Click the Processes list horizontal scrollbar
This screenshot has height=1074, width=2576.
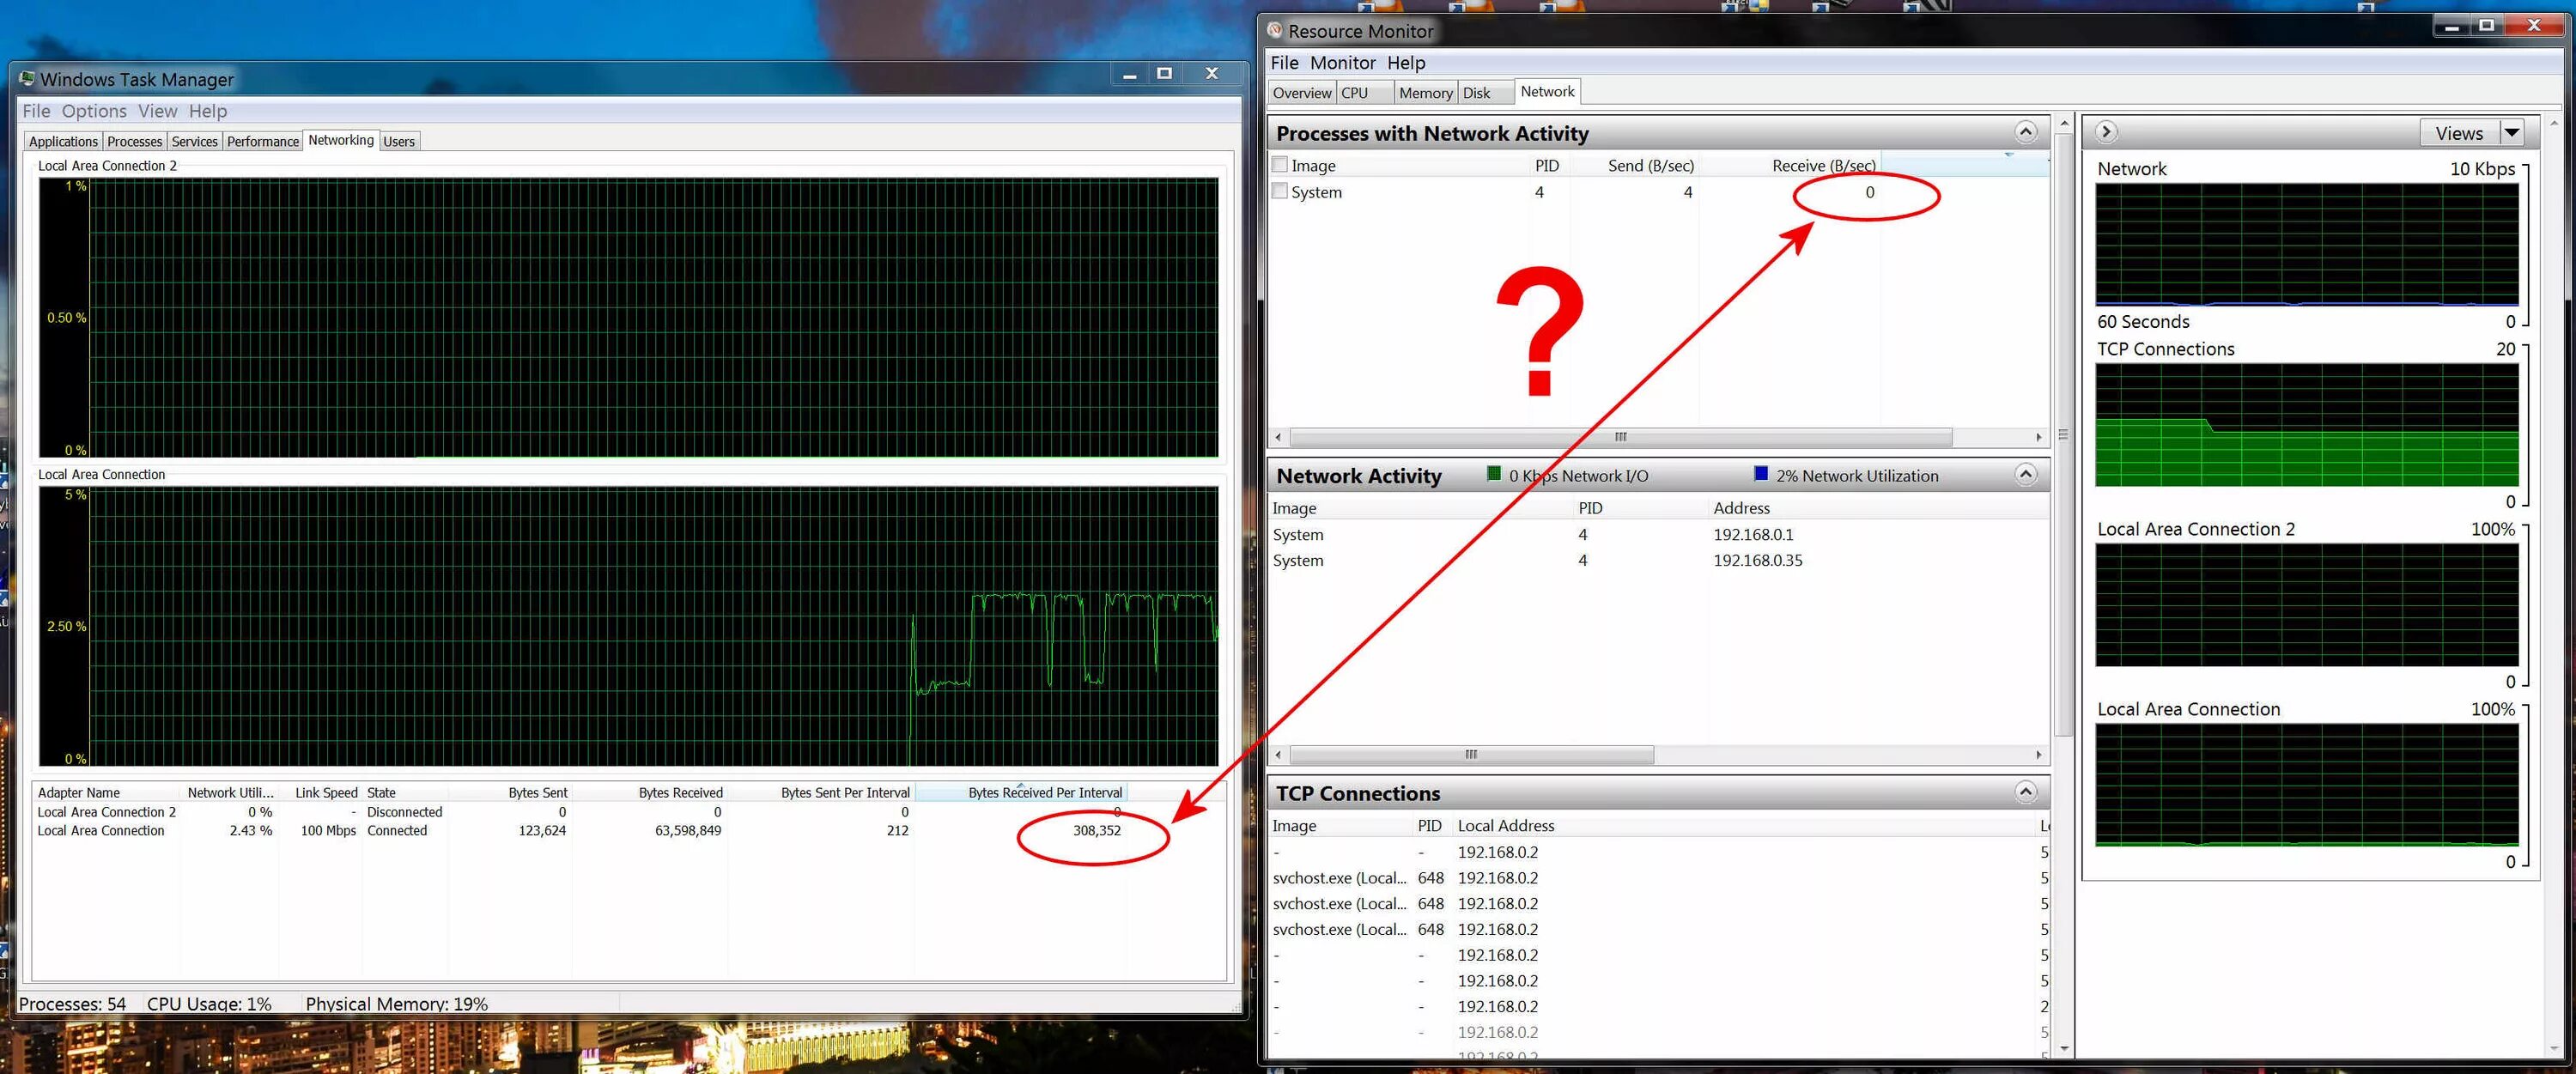click(1620, 437)
